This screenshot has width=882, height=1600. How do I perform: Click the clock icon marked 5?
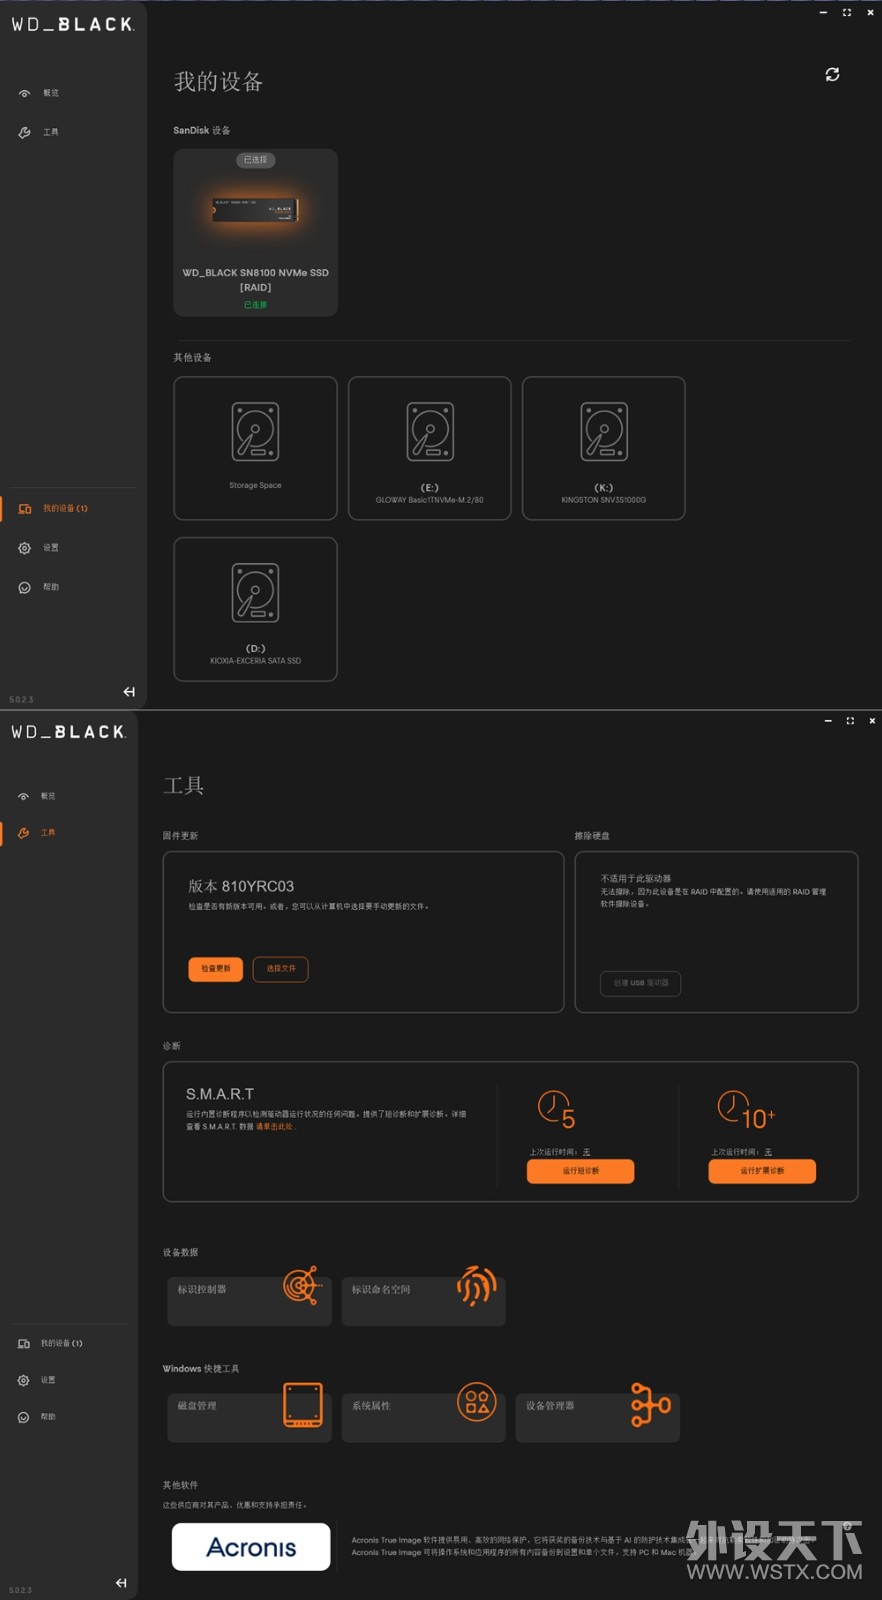point(556,1109)
